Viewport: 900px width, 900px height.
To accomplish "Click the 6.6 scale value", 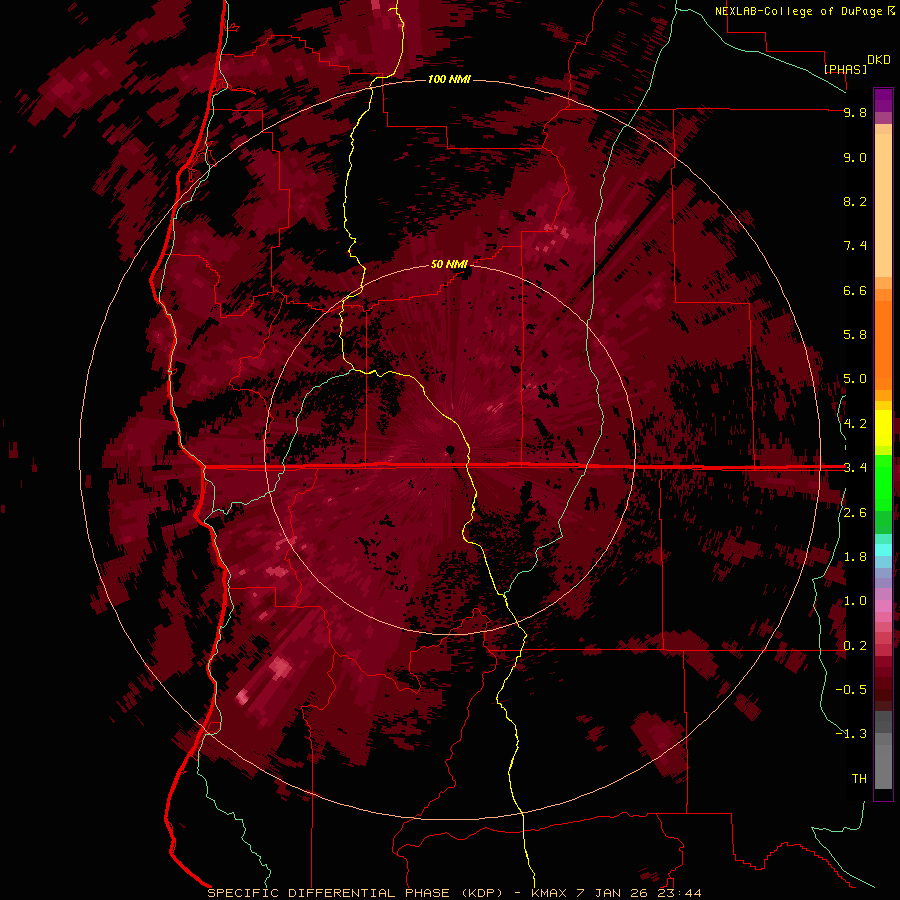I will tap(855, 290).
